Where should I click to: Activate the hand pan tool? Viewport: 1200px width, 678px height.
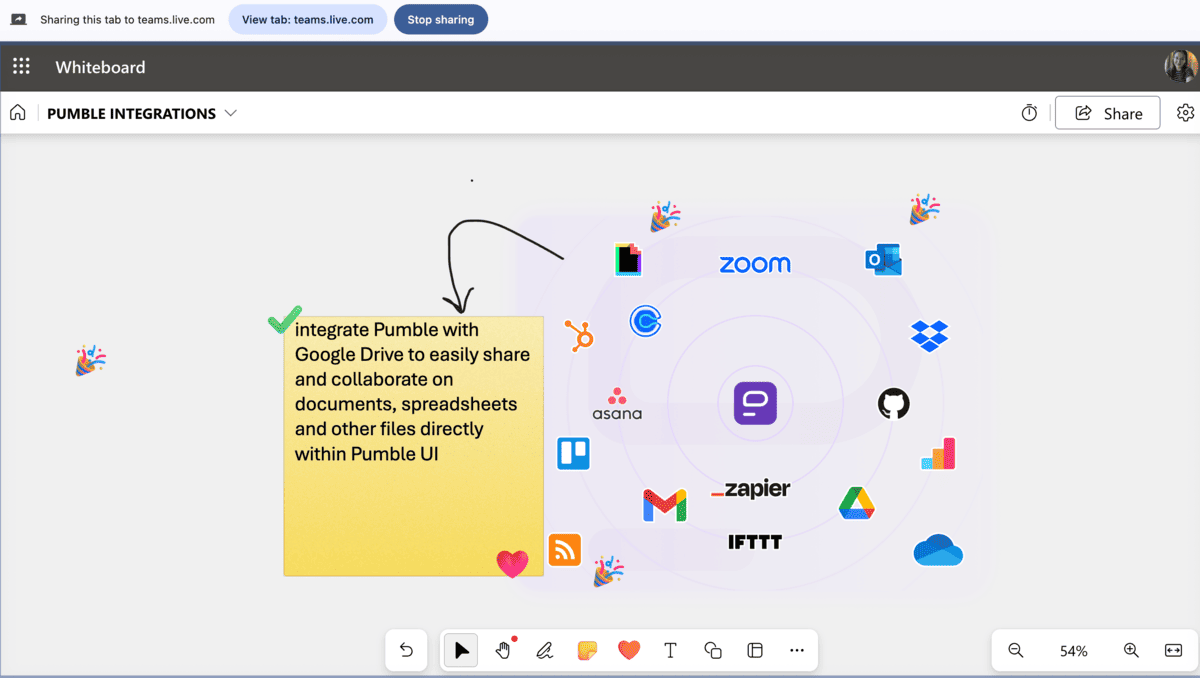pyautogui.click(x=503, y=650)
